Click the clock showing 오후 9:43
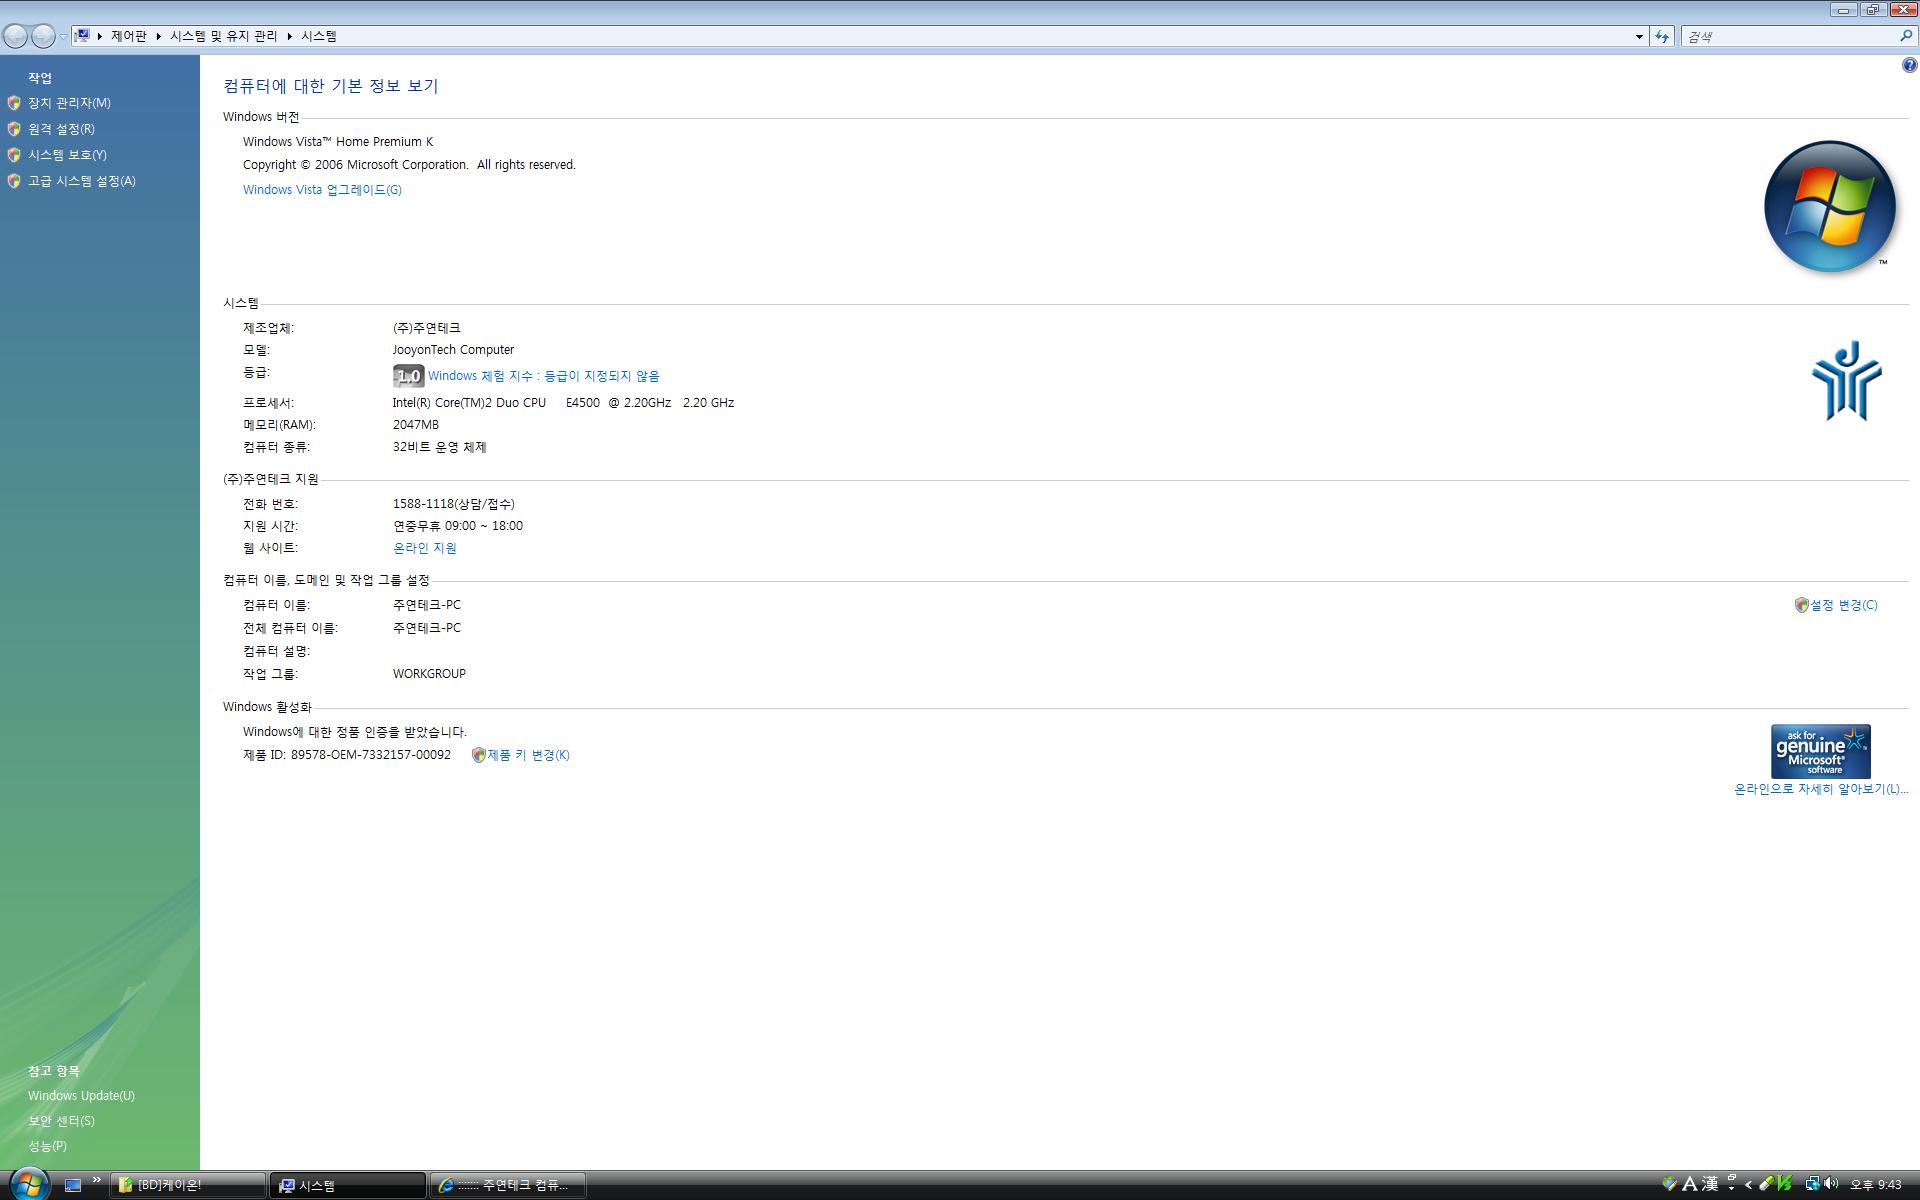This screenshot has height=1200, width=1920. (1875, 1185)
